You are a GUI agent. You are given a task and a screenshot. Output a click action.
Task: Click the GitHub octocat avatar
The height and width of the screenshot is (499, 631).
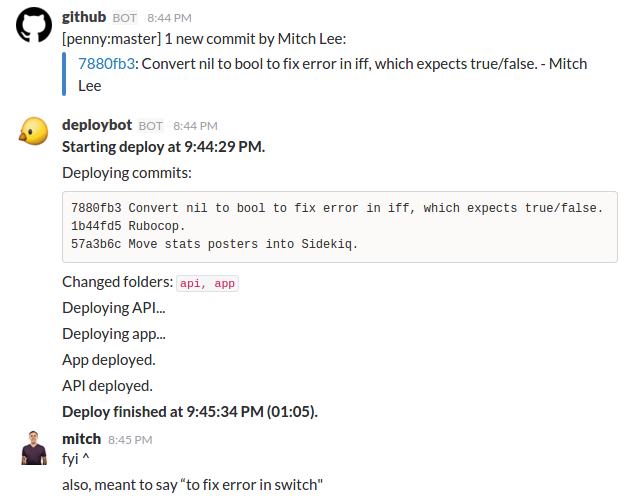point(34,28)
